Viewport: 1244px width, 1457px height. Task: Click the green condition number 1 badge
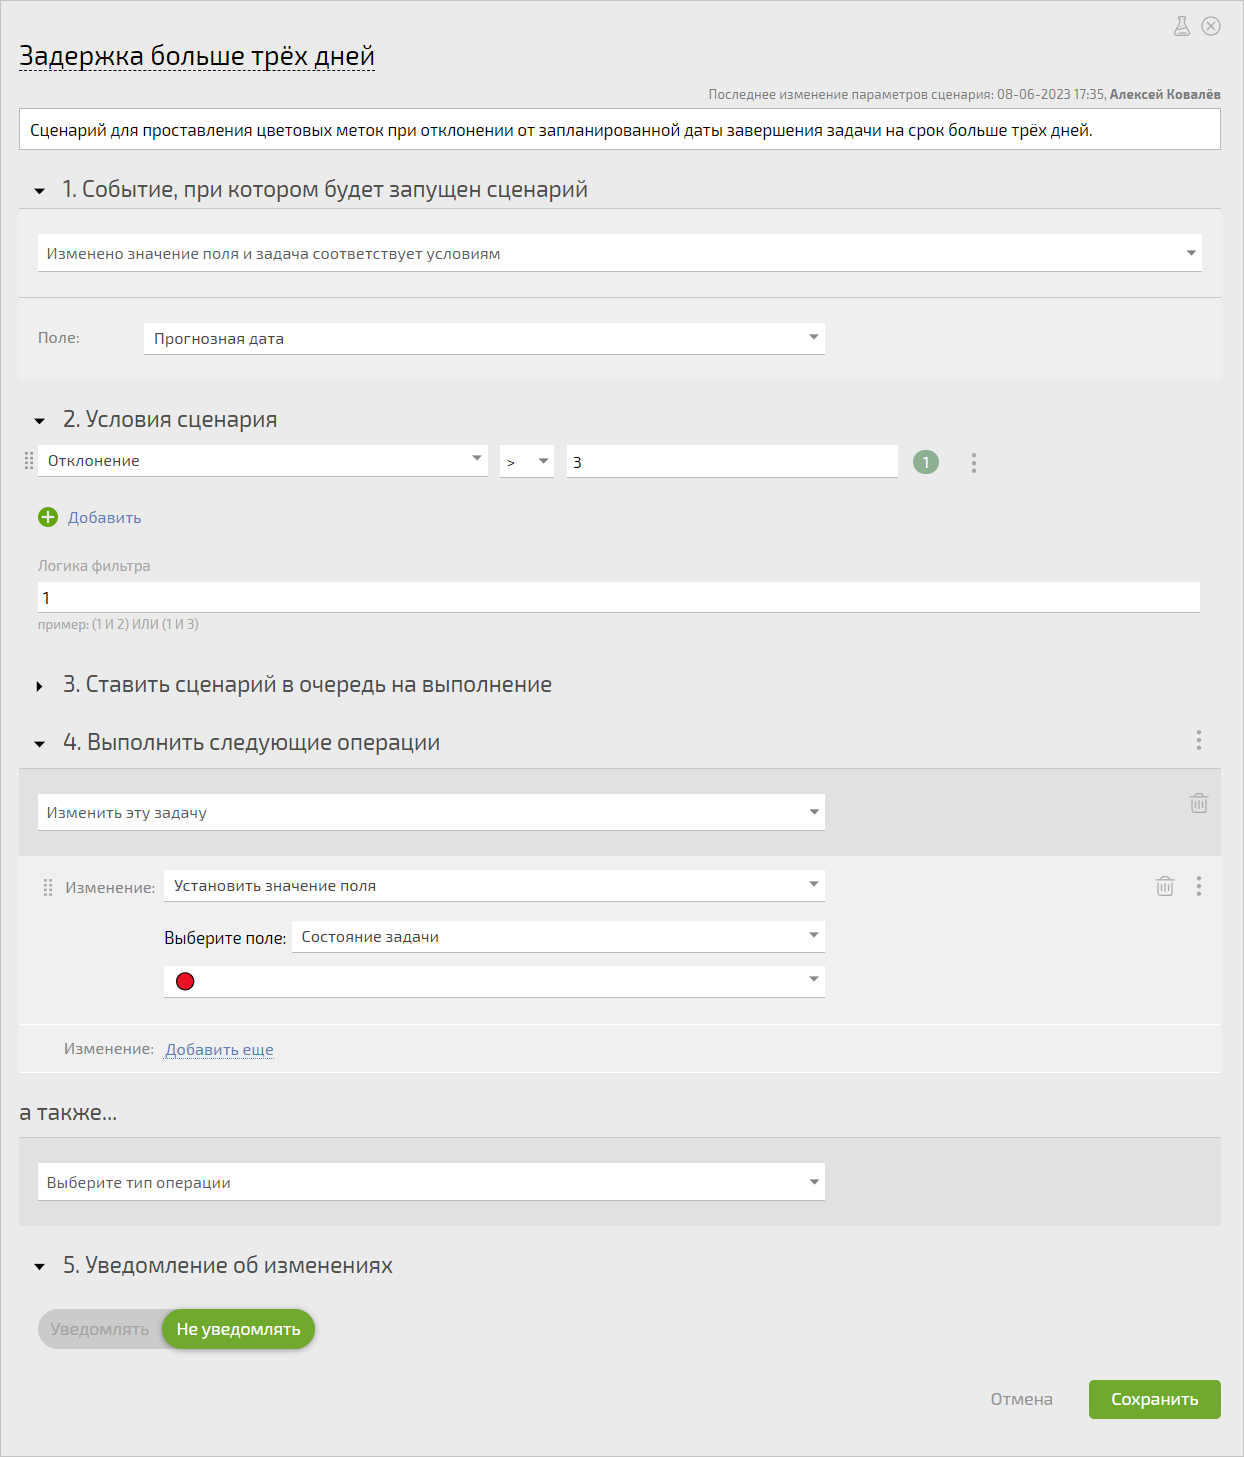tap(926, 462)
